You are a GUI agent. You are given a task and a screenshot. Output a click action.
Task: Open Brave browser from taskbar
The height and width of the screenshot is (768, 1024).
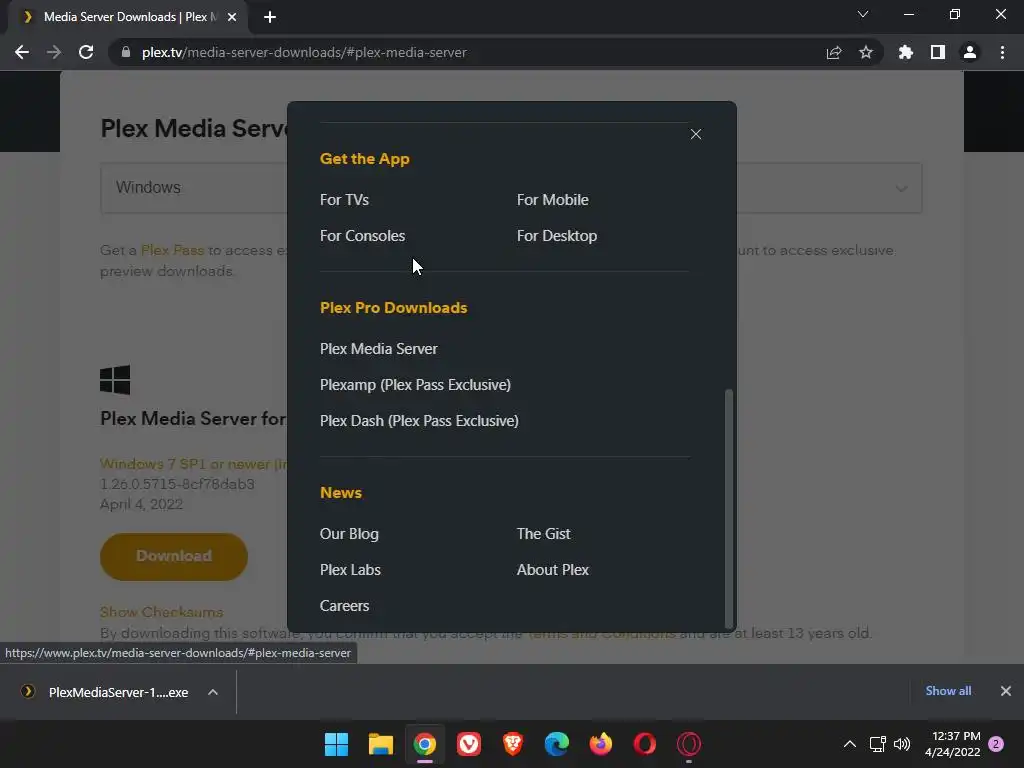pos(513,744)
